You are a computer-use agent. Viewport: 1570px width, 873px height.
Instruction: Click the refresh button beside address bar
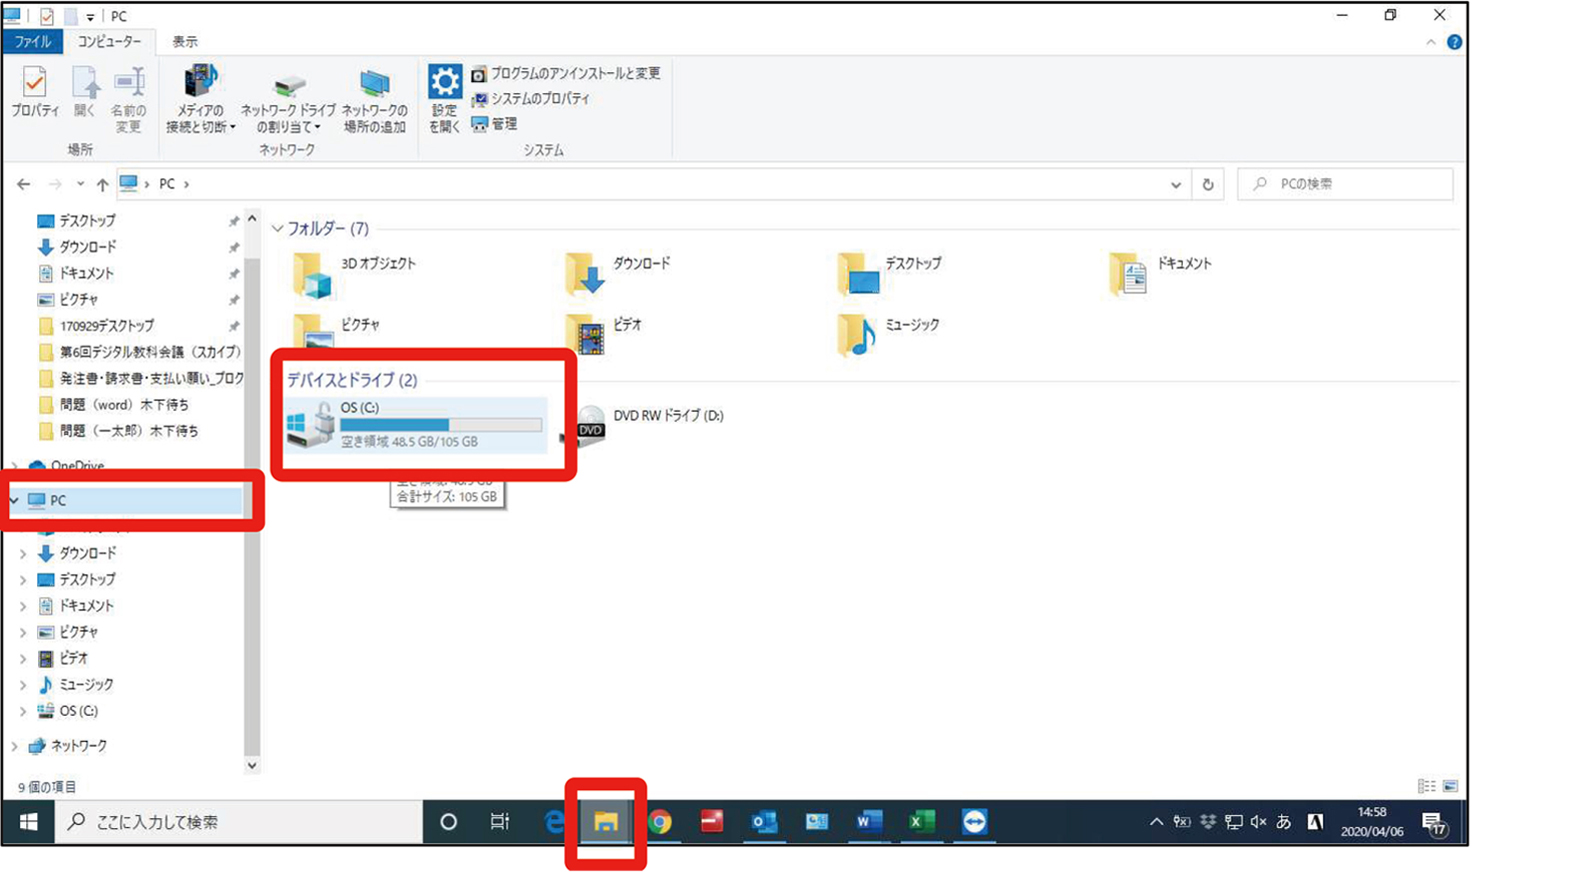pos(1207,184)
